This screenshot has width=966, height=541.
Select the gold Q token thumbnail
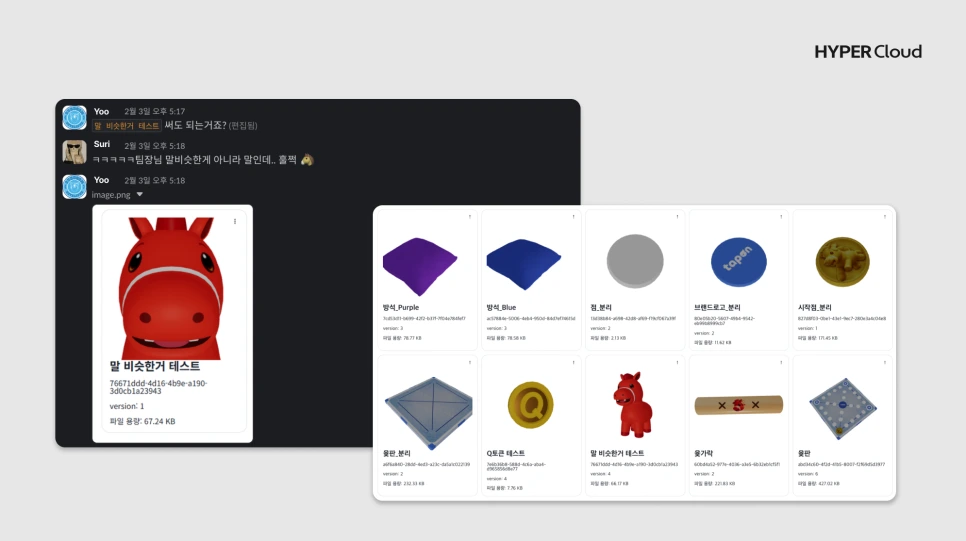click(x=530, y=405)
